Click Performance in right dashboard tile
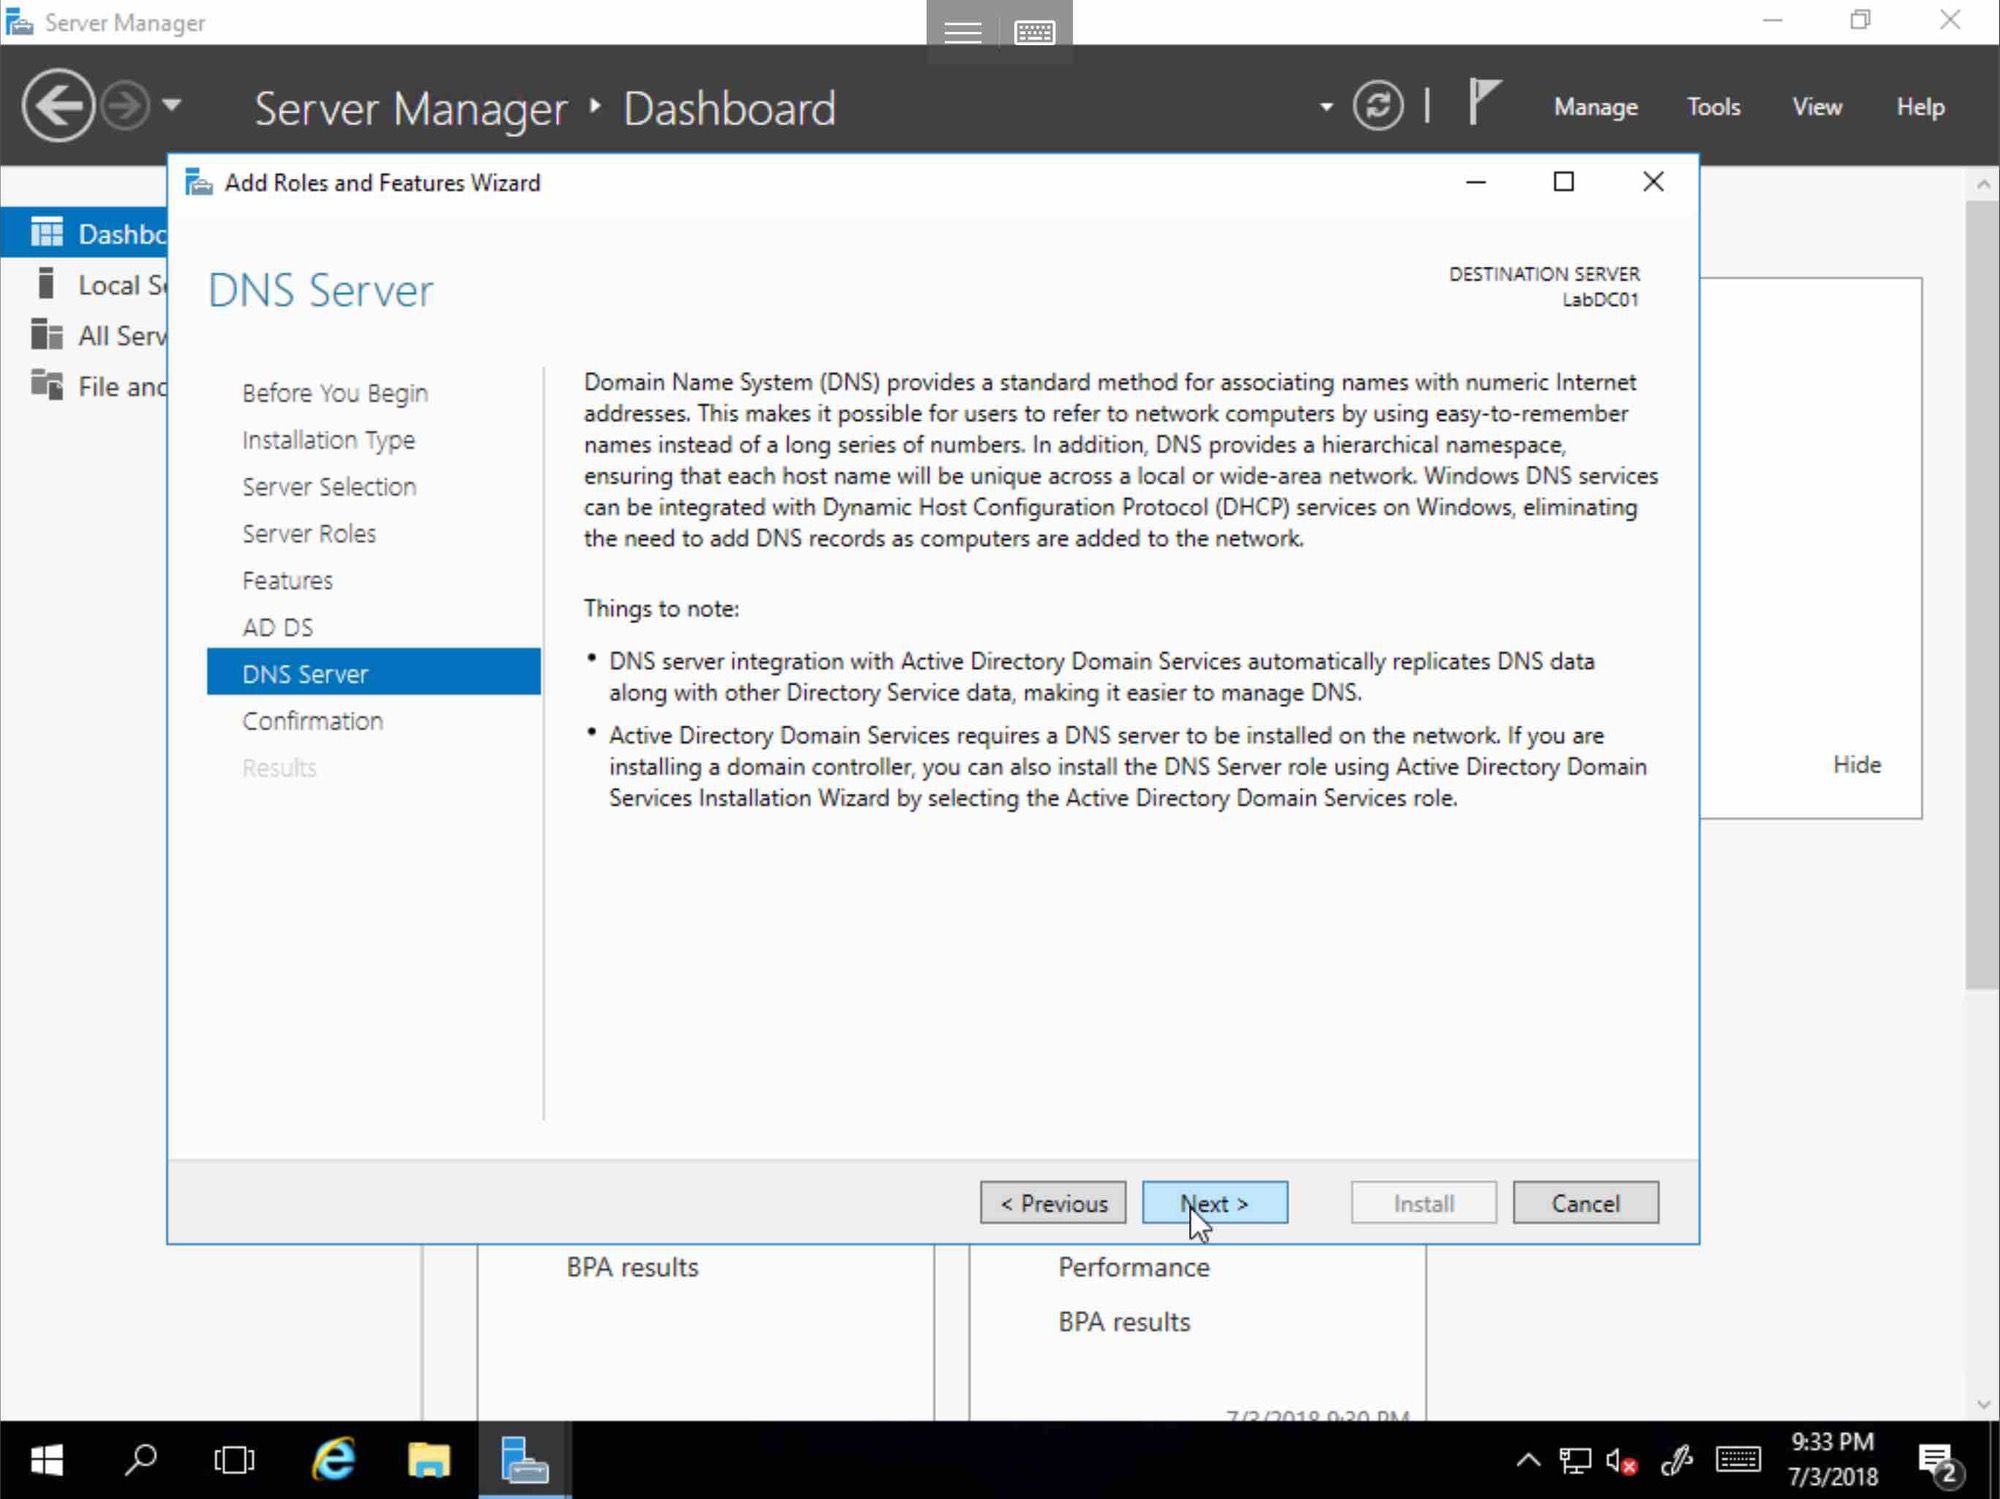2000x1499 pixels. coord(1133,1267)
